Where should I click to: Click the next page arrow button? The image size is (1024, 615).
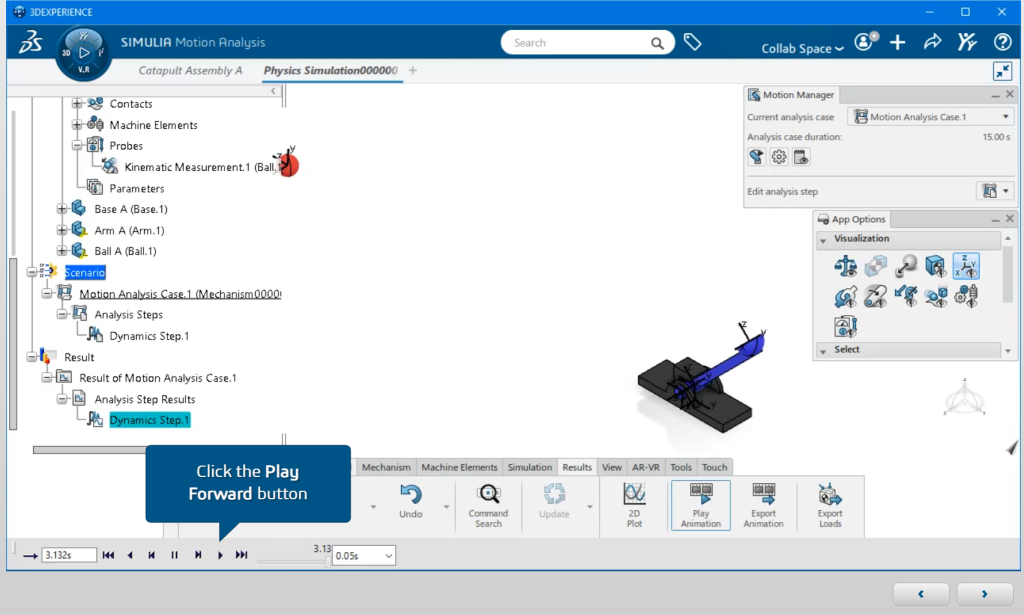pos(984,594)
